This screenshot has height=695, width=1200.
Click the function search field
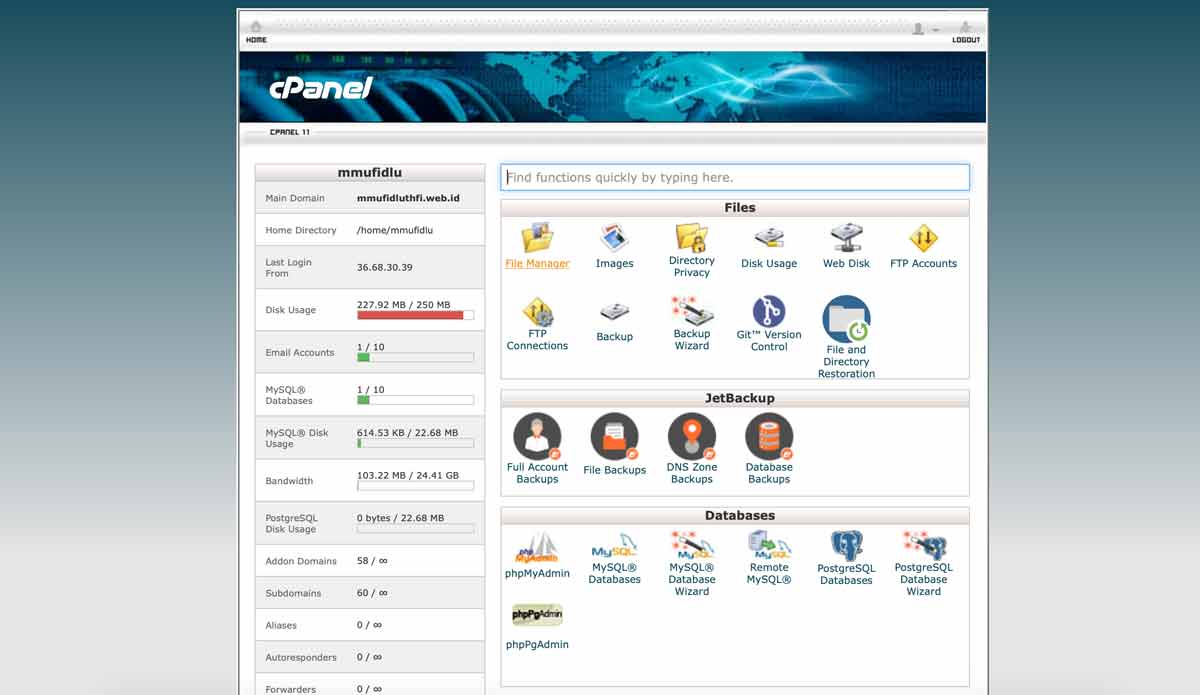[x=735, y=176]
